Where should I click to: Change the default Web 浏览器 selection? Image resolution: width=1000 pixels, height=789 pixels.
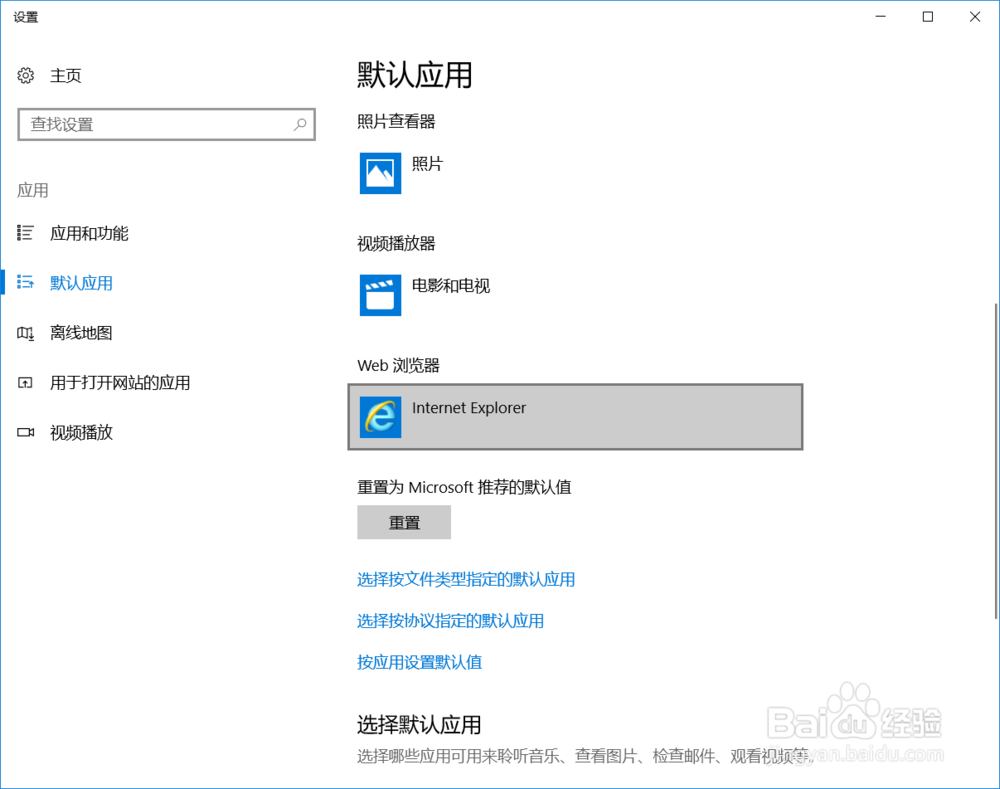coord(576,417)
